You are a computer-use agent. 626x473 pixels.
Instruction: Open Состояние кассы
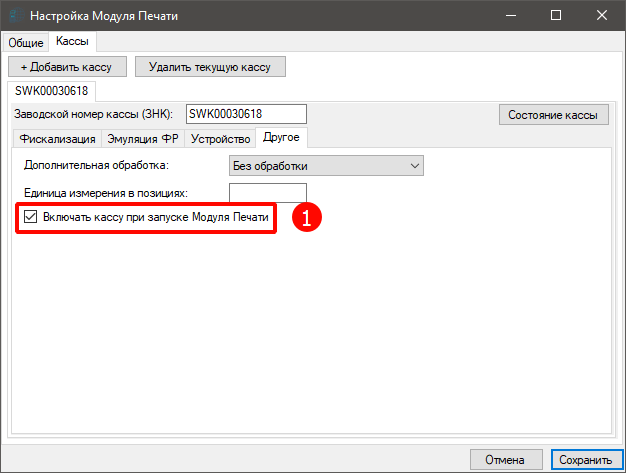pos(552,115)
